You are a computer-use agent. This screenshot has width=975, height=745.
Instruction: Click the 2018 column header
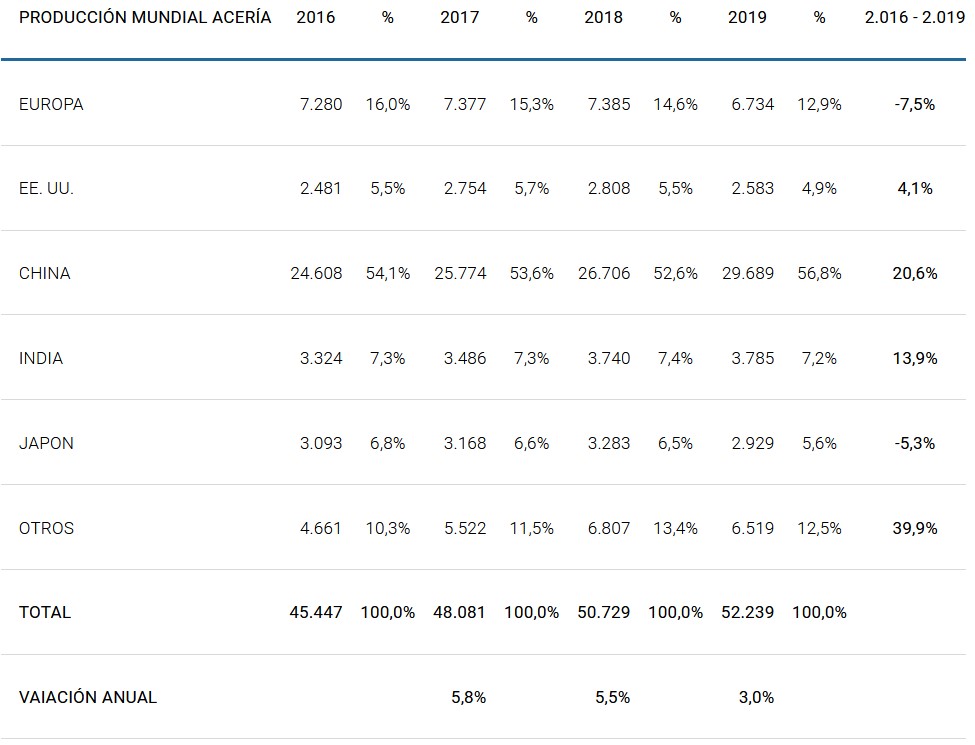click(604, 18)
